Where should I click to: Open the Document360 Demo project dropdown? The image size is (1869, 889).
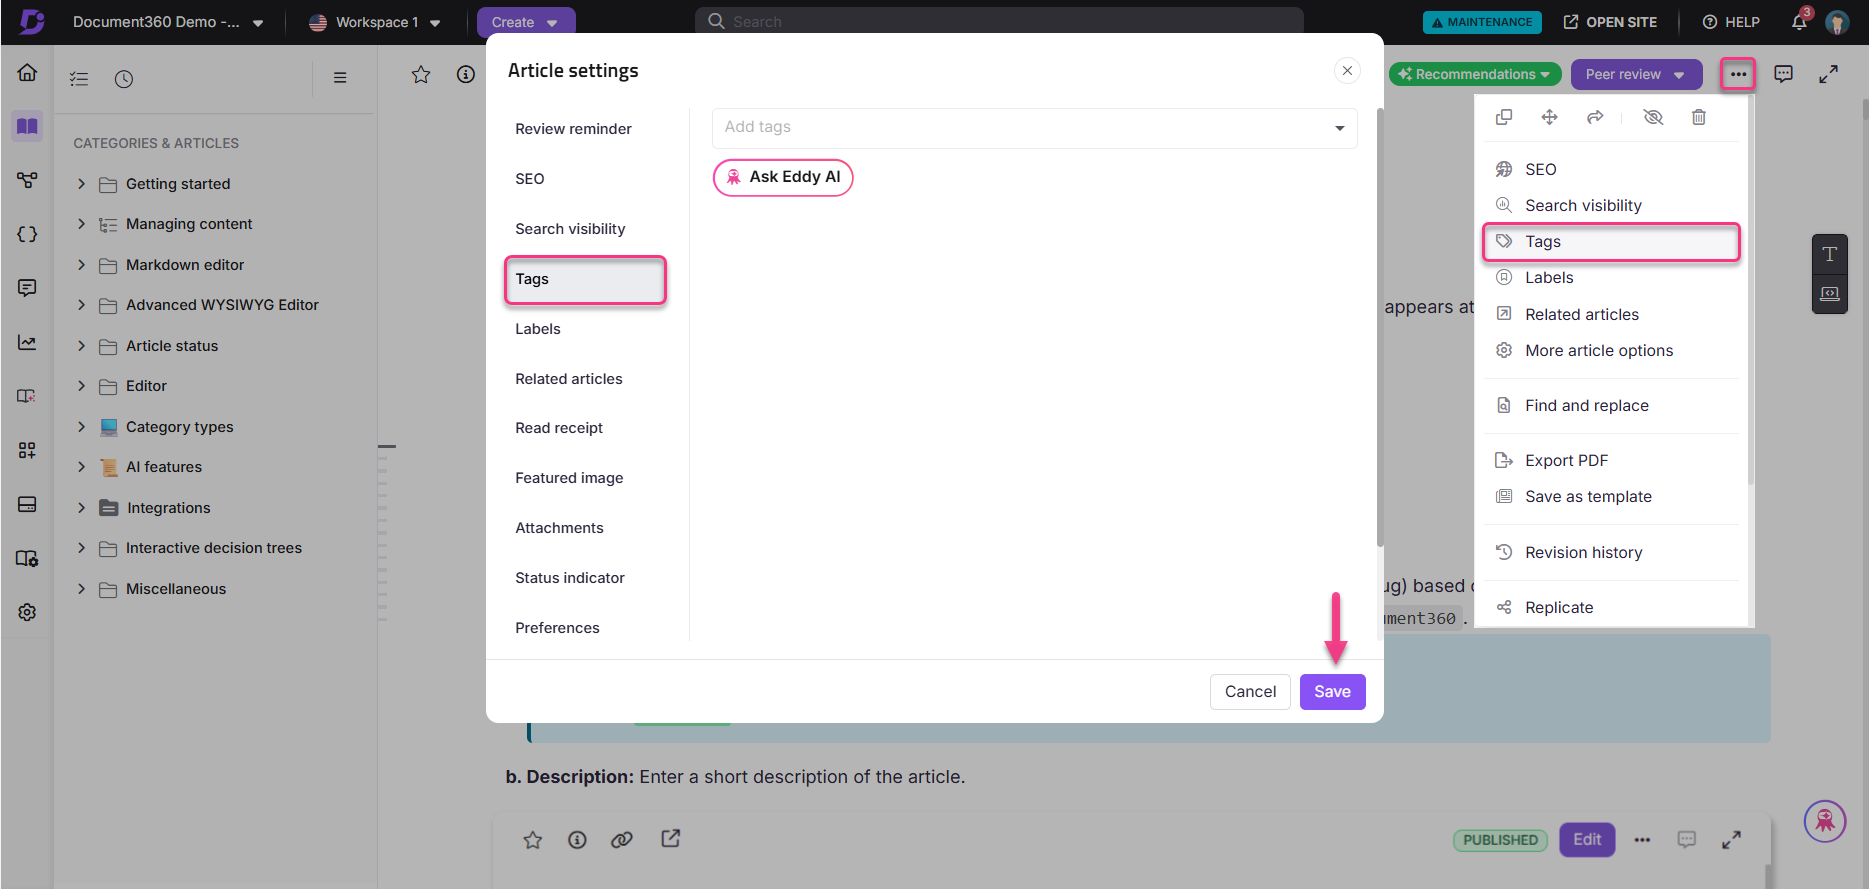click(x=168, y=22)
